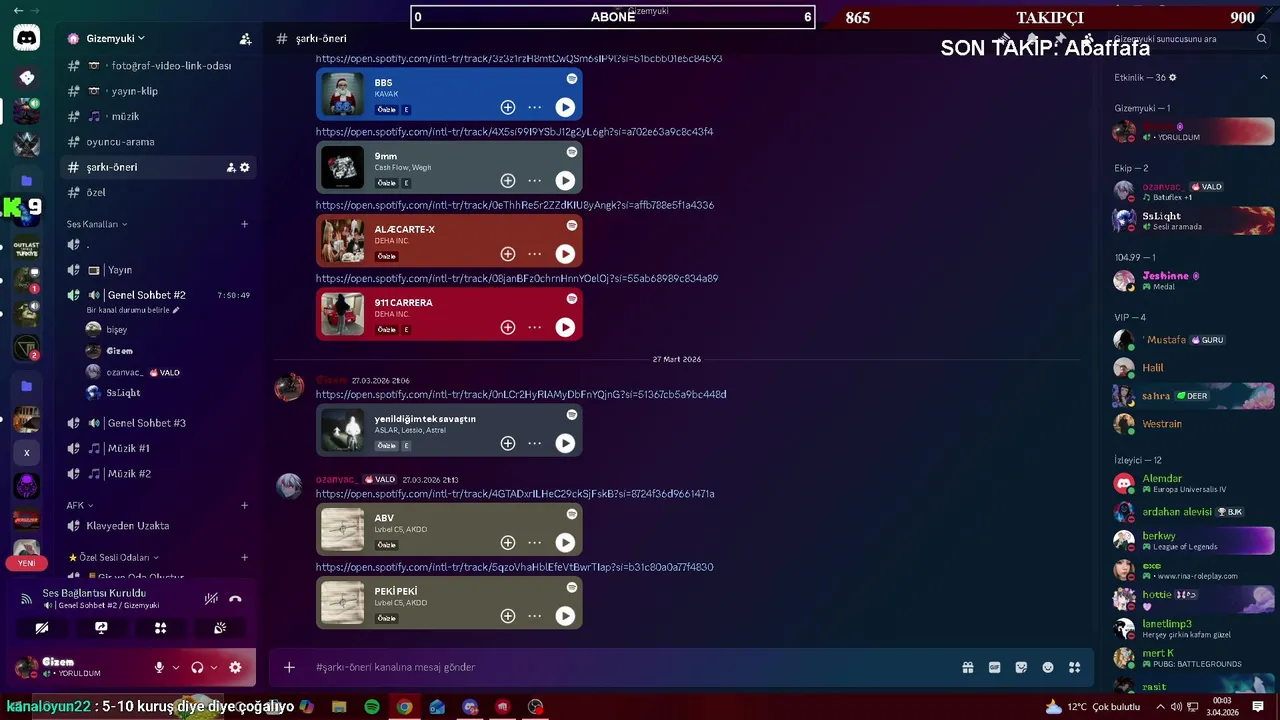1280x720 pixels.
Task: Collapse the AFK category
Action: coord(80,505)
